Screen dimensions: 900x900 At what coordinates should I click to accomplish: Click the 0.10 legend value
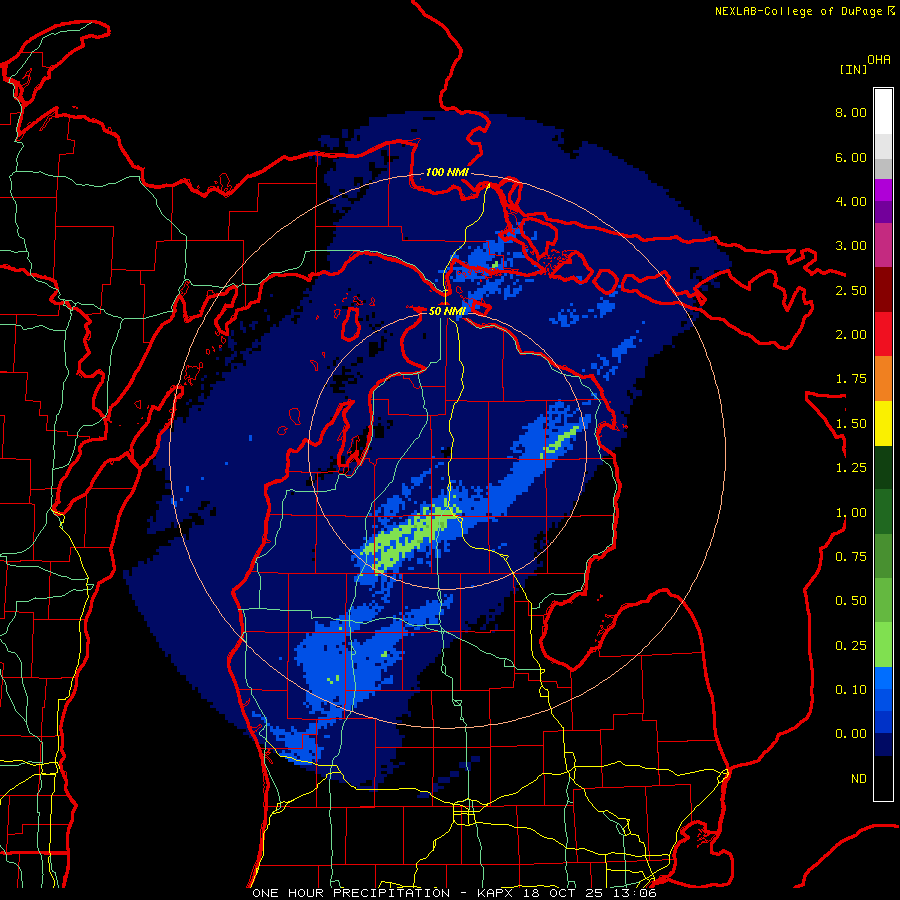(851, 690)
